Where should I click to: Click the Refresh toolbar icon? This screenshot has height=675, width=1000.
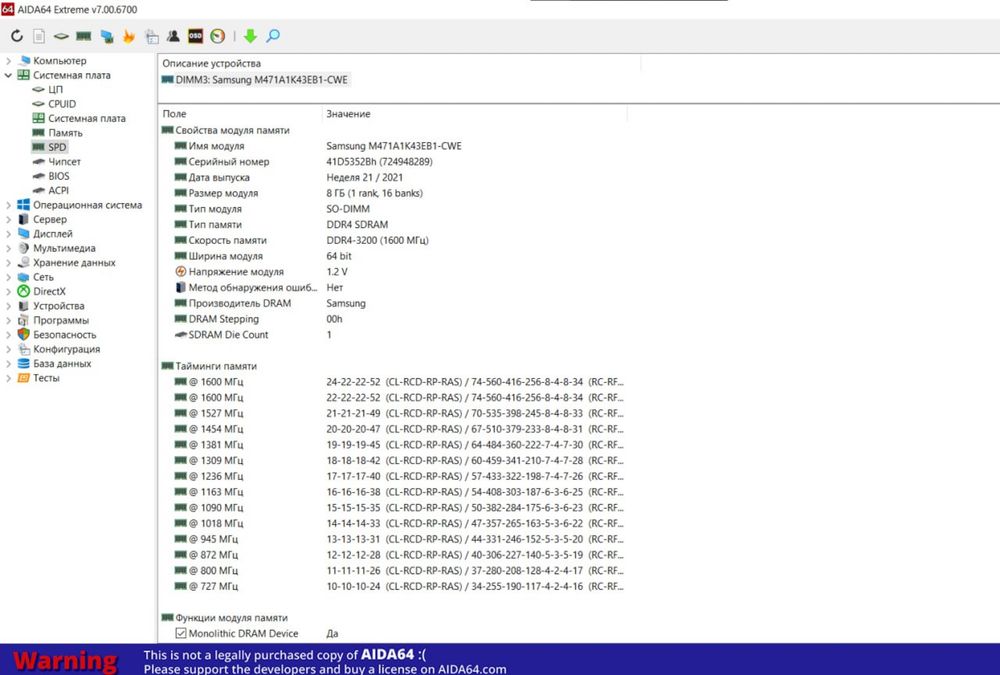[17, 36]
